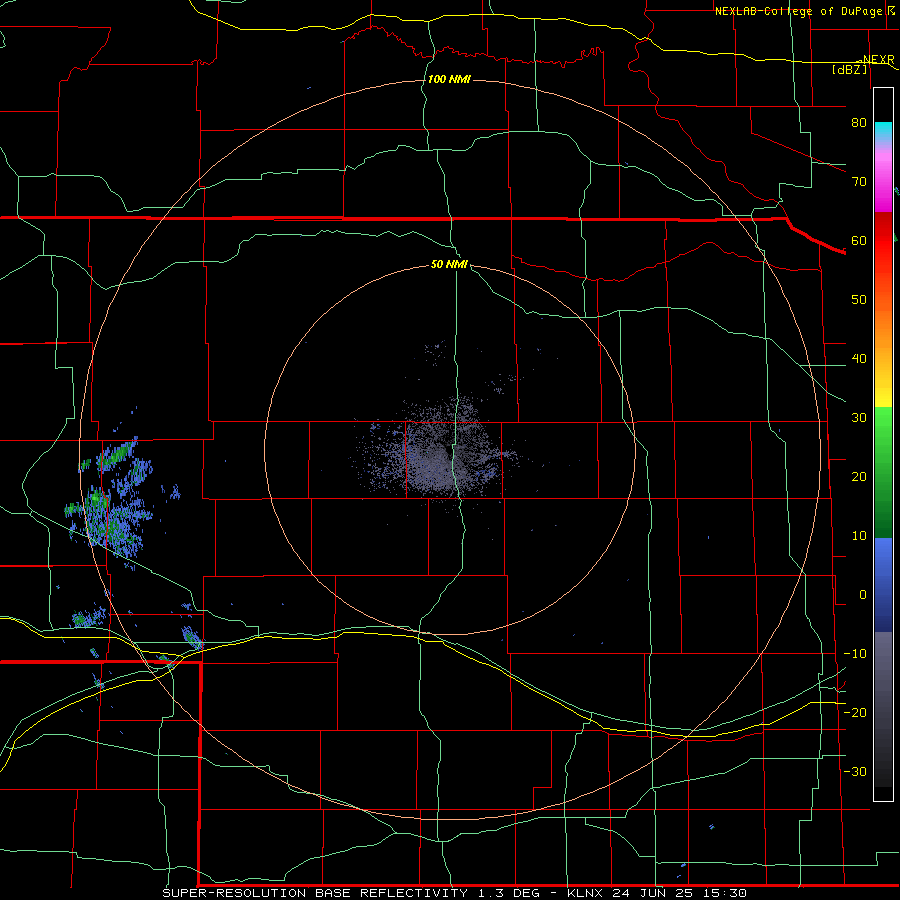Image resolution: width=900 pixels, height=900 pixels.
Task: Click the -10 value on the dBZ scale
Action: (x=855, y=654)
